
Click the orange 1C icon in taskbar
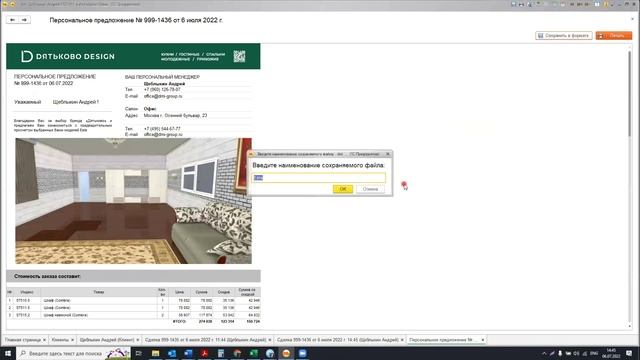coord(286,353)
